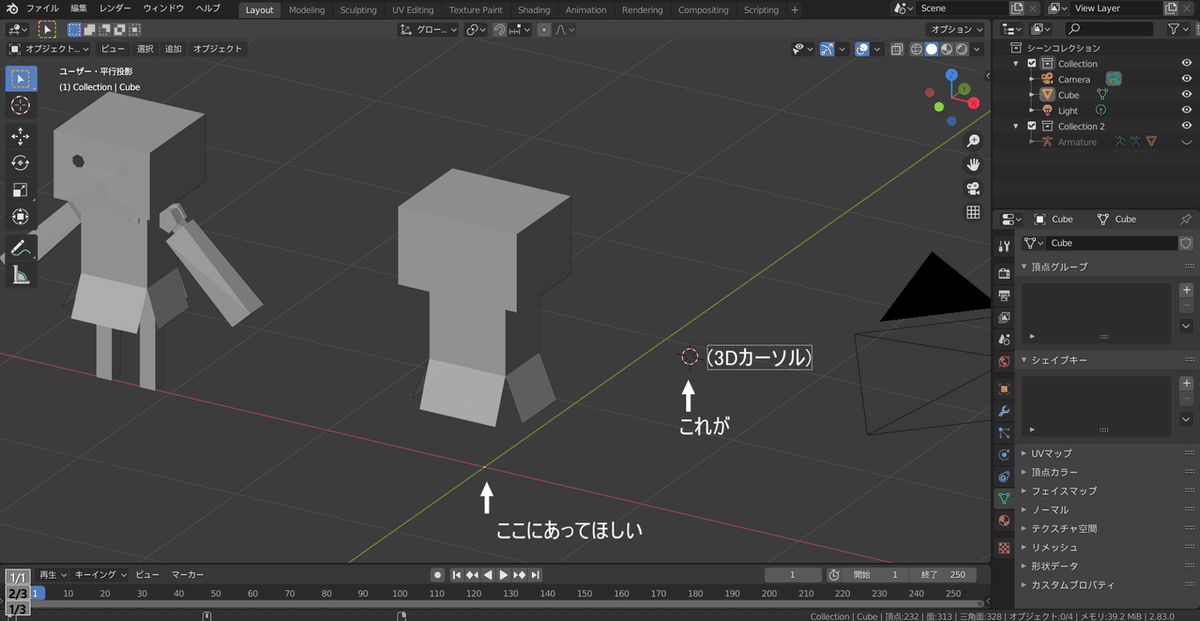Open the Tool properties tab
Viewport: 1200px width, 621px height.
(1004, 246)
